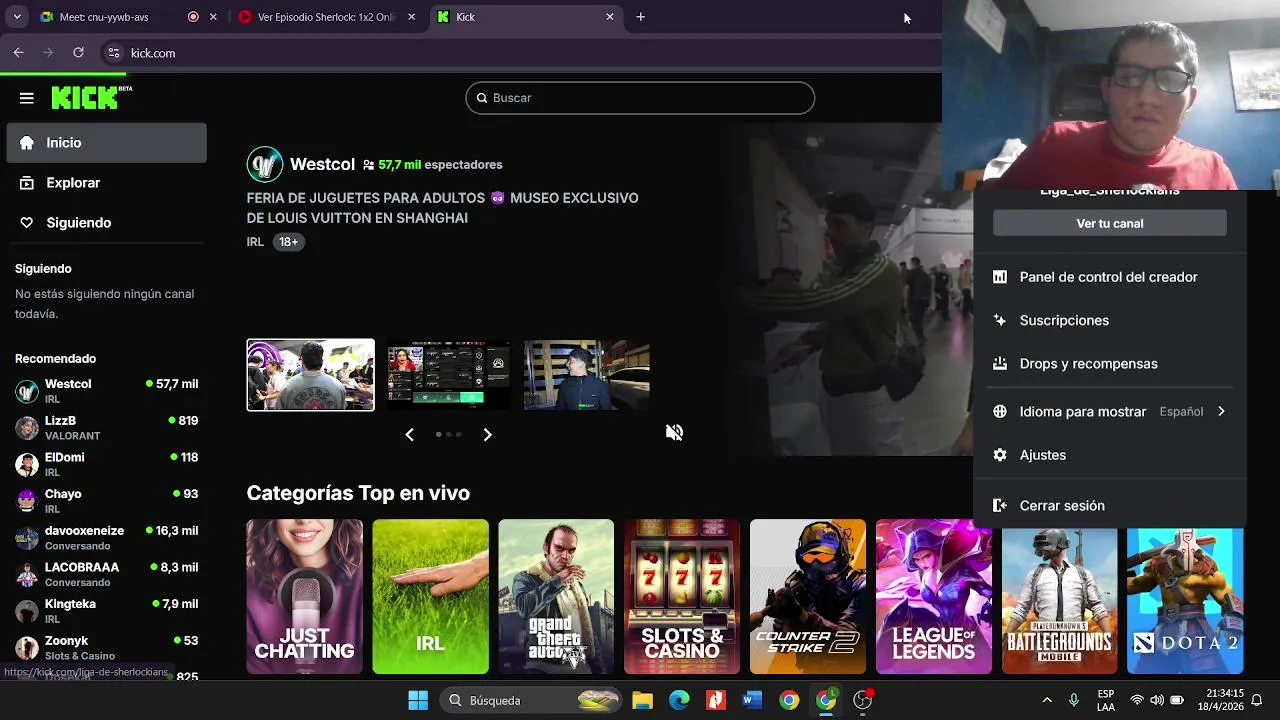Open the hamburger sidebar menu

[x=27, y=98]
